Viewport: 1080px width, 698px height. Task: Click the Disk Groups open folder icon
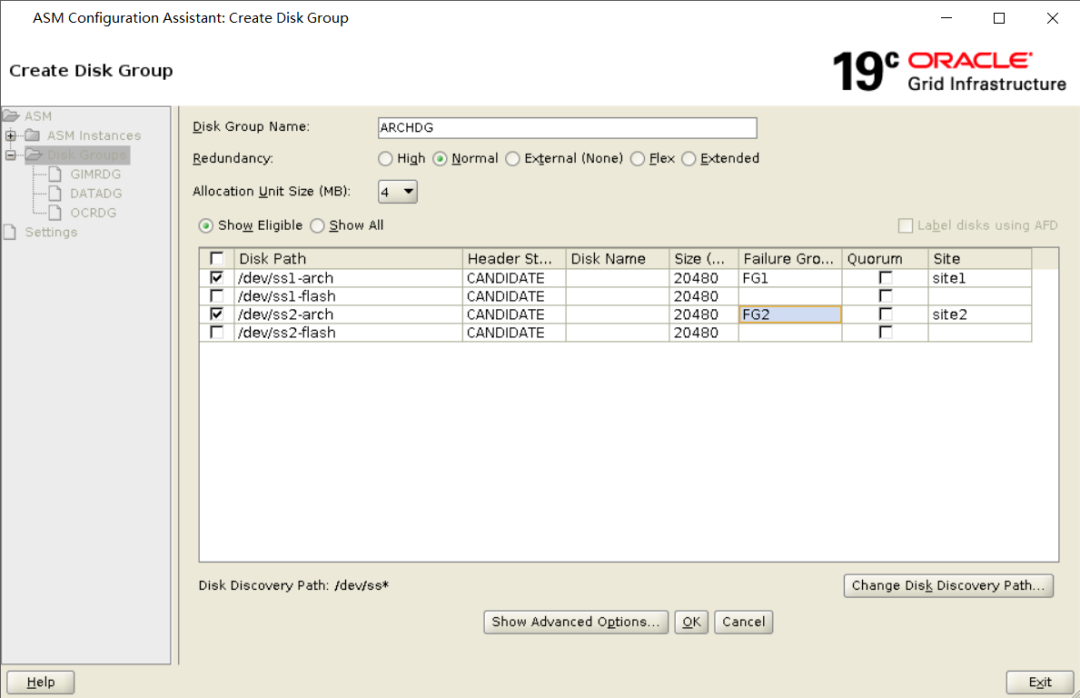click(34, 154)
